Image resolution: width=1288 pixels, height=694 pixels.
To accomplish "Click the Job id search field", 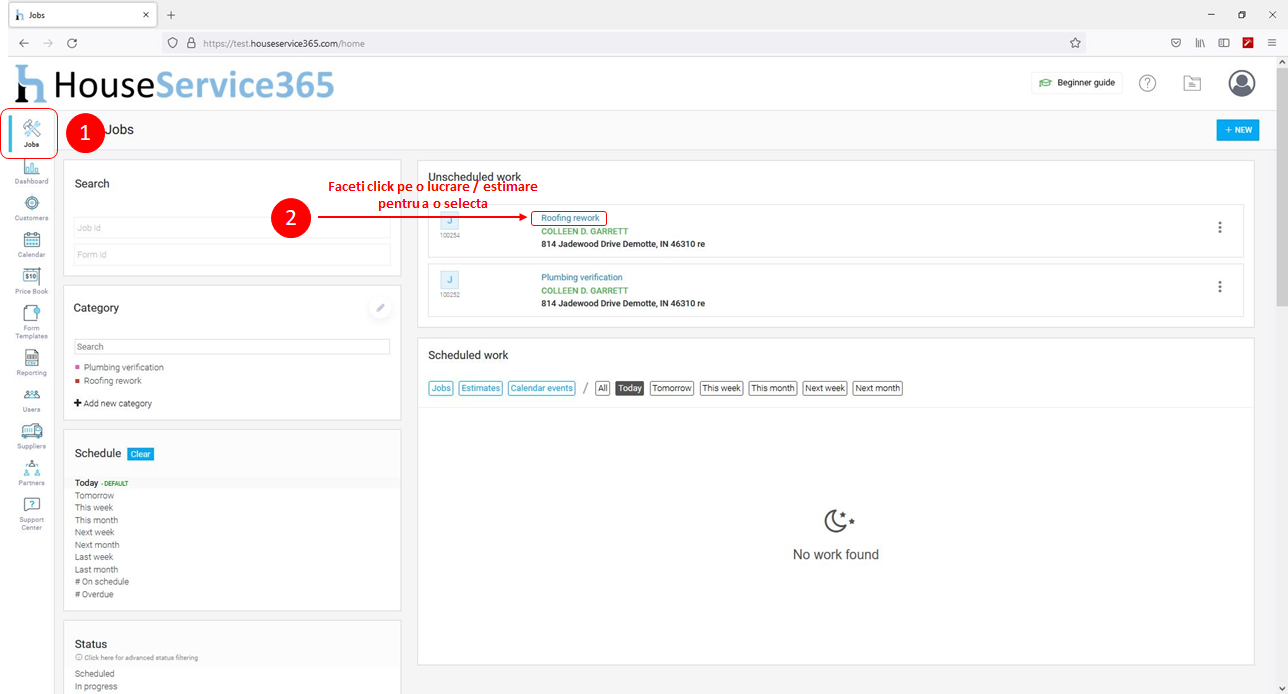I will pos(232,228).
